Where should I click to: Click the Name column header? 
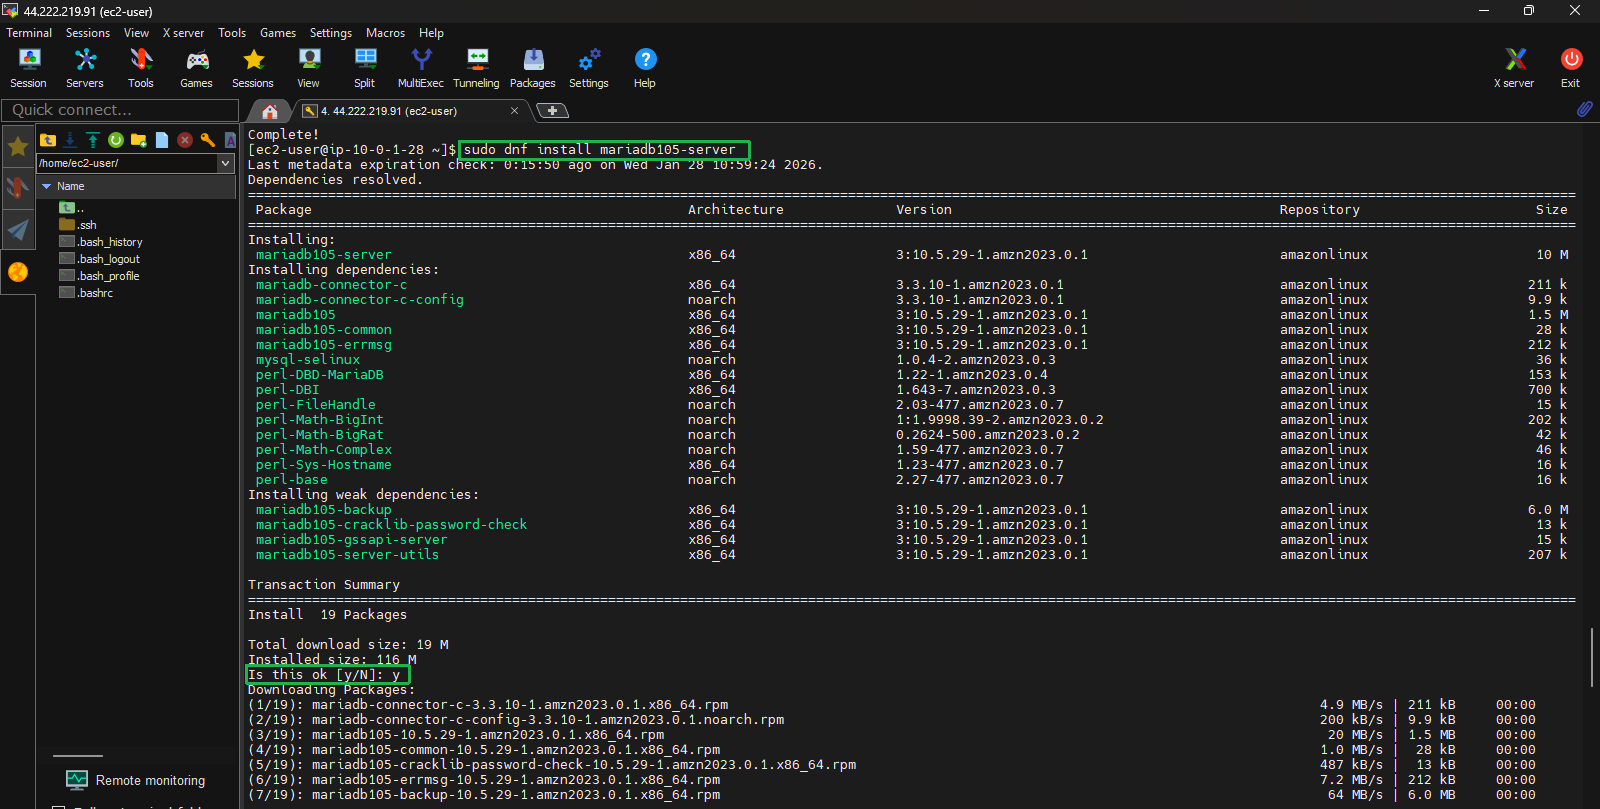click(137, 186)
